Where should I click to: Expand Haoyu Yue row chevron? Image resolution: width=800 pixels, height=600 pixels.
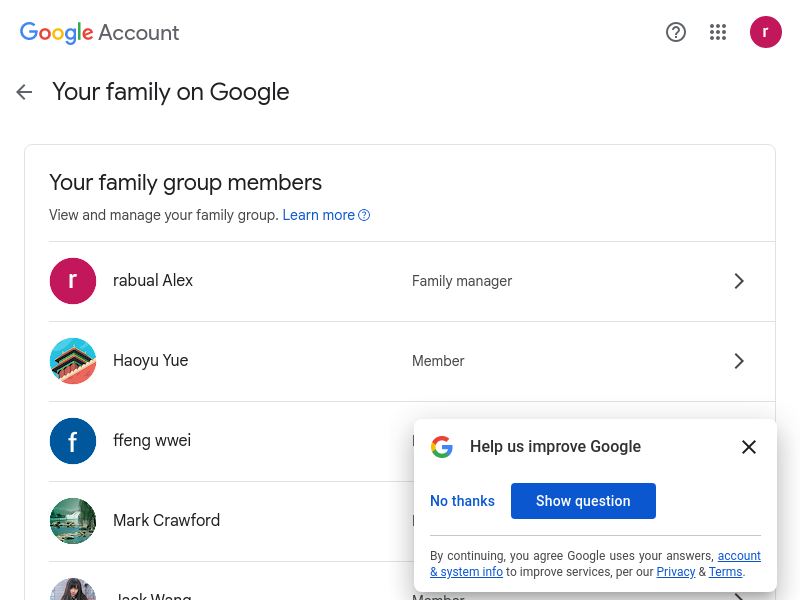click(x=739, y=361)
